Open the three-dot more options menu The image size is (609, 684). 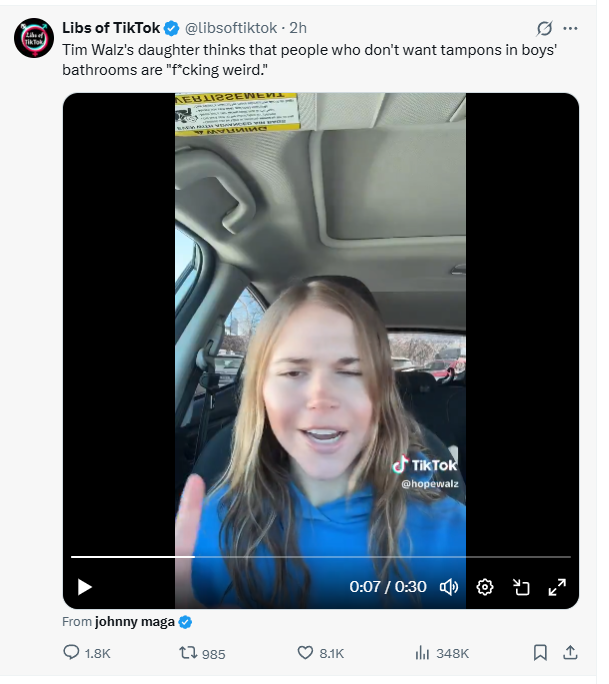coord(570,29)
